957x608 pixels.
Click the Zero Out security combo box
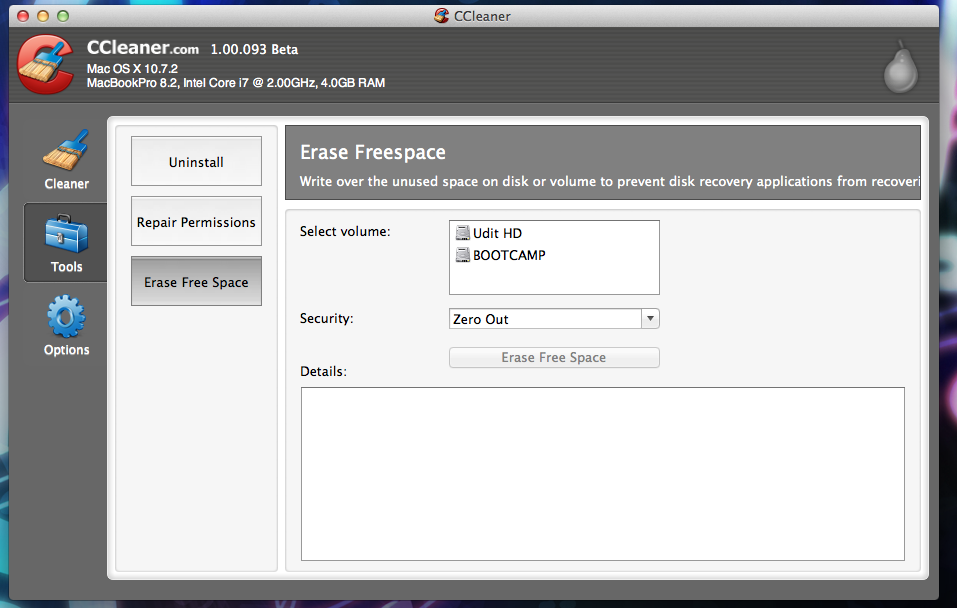click(554, 319)
